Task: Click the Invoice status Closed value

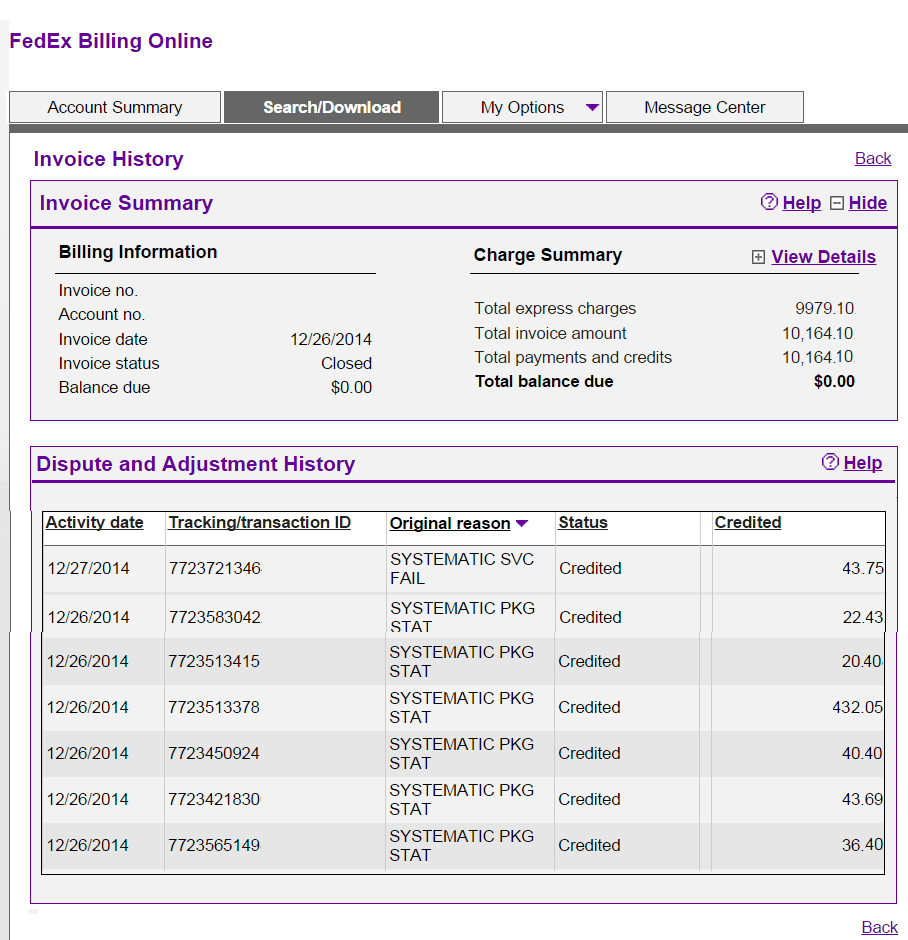Action: 346,363
